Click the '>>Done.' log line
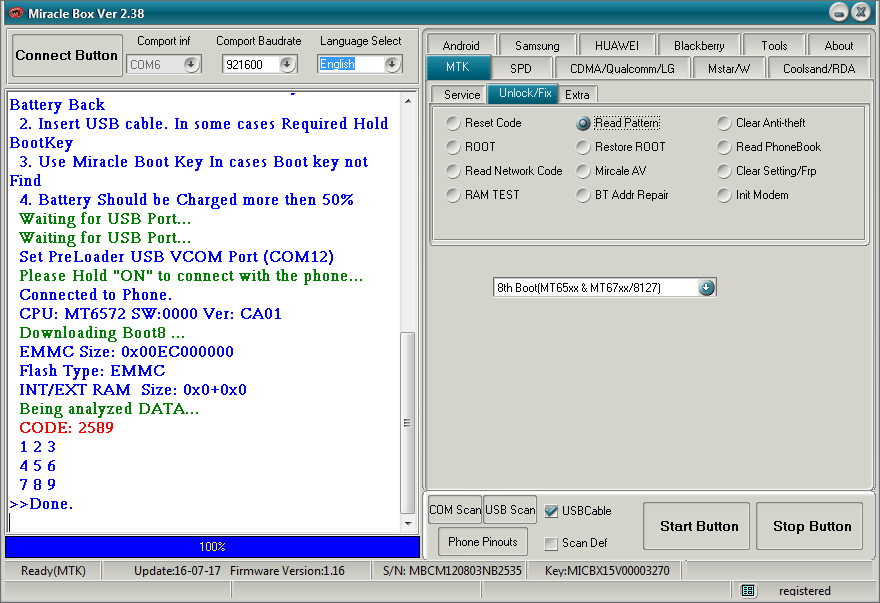Image resolution: width=880 pixels, height=603 pixels. pos(42,504)
